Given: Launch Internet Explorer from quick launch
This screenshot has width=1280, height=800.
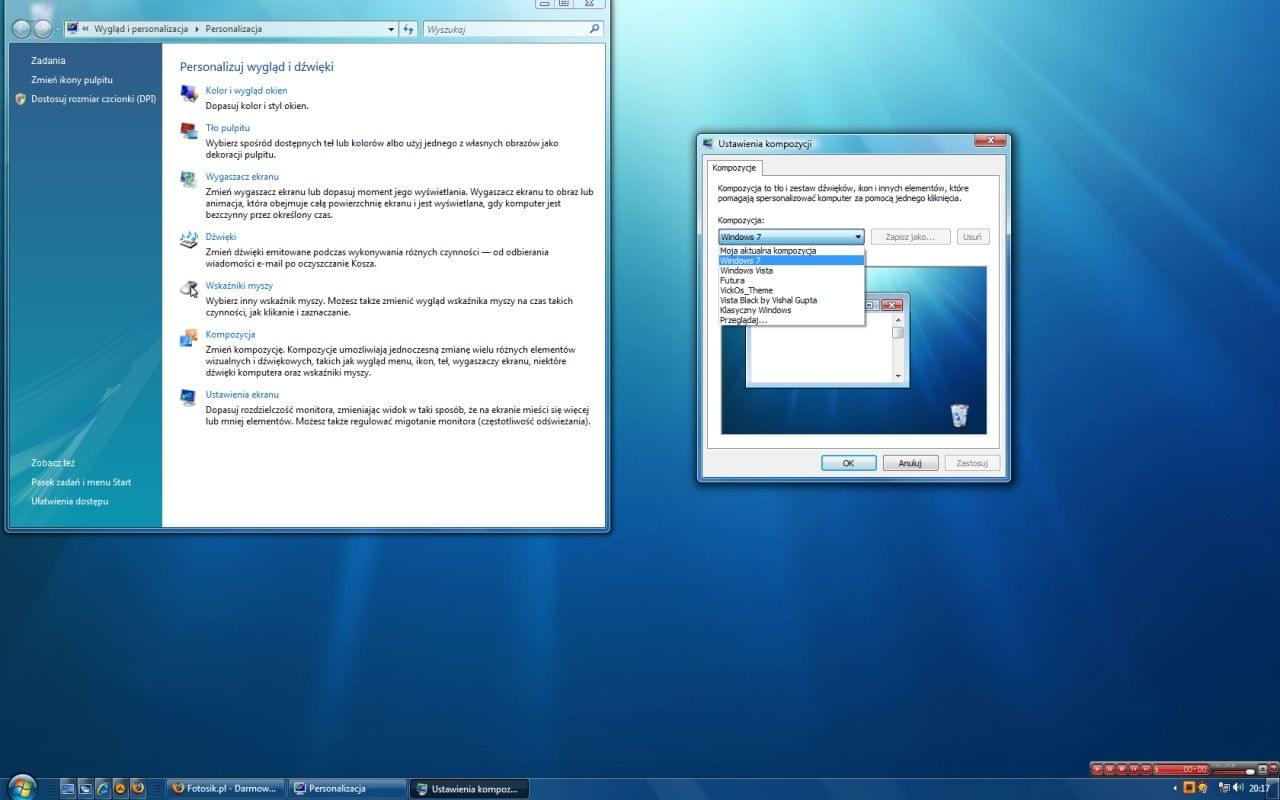Looking at the screenshot, I should [102, 788].
